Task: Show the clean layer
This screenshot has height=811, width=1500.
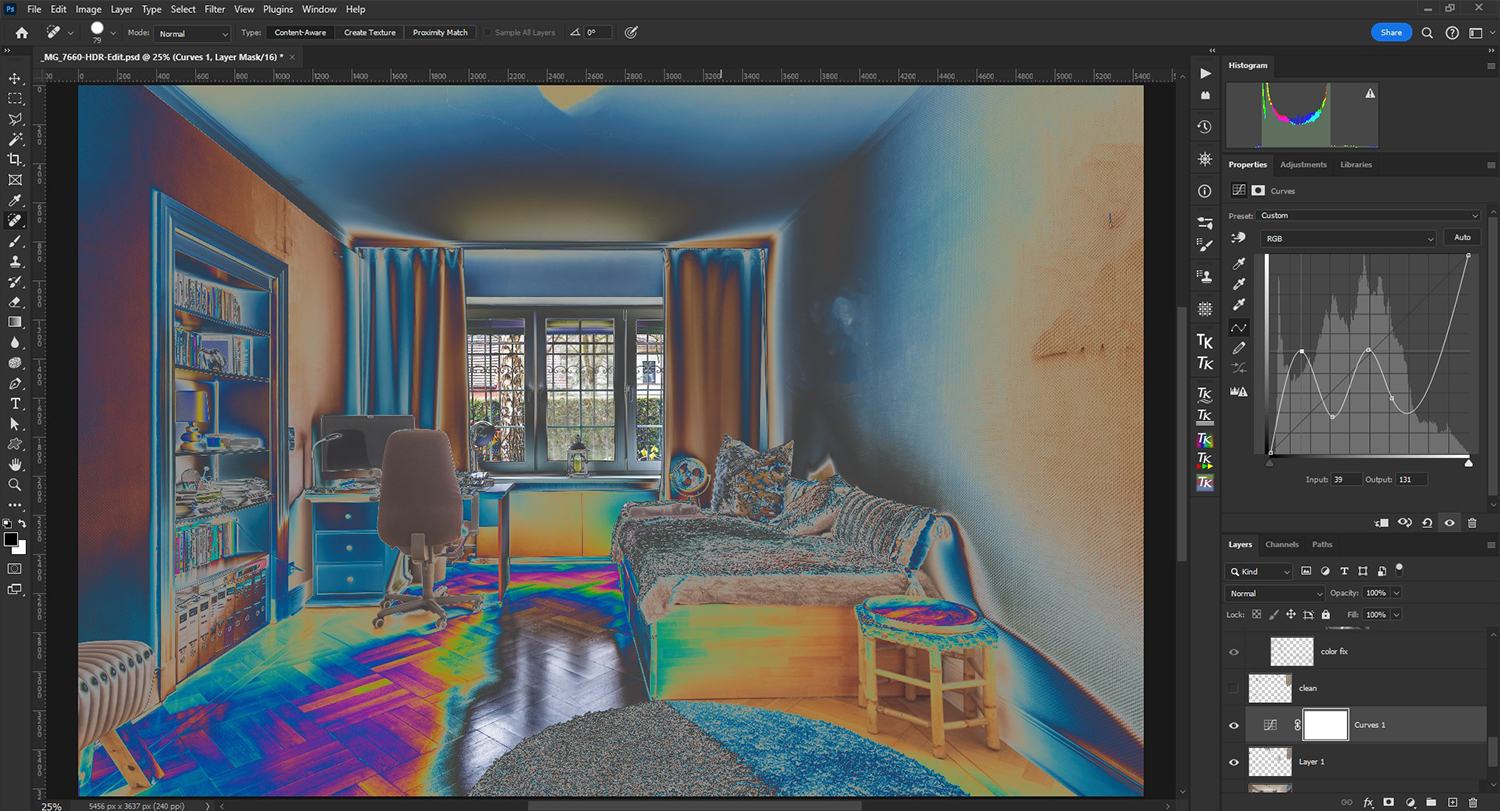Action: pos(1233,688)
